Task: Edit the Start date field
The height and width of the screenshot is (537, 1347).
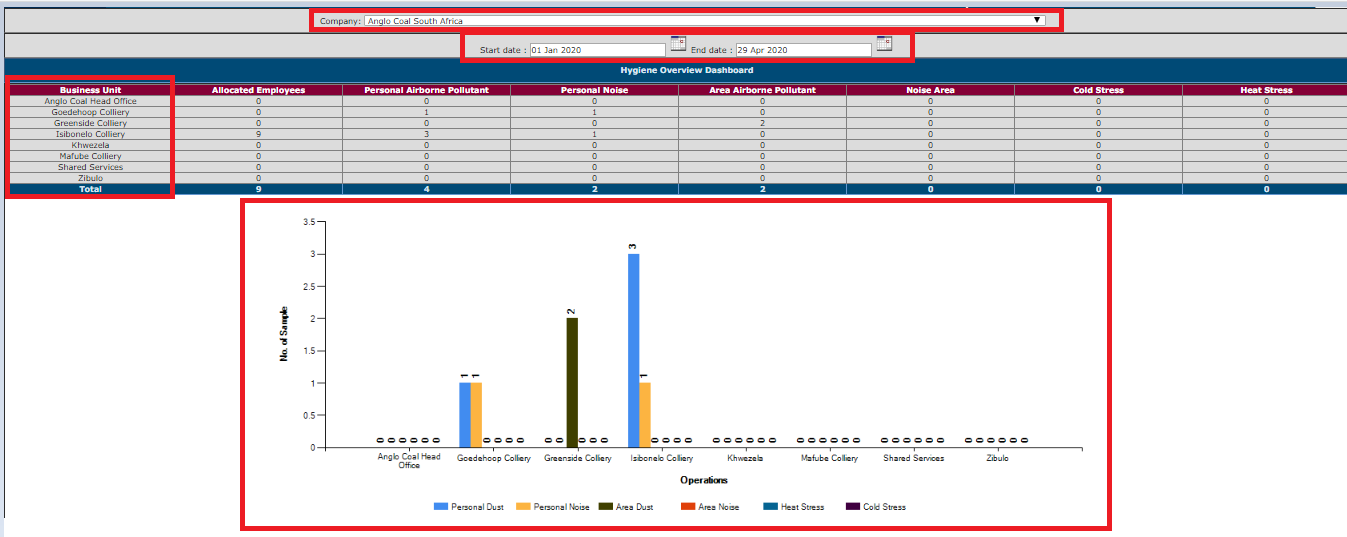Action: (x=597, y=50)
